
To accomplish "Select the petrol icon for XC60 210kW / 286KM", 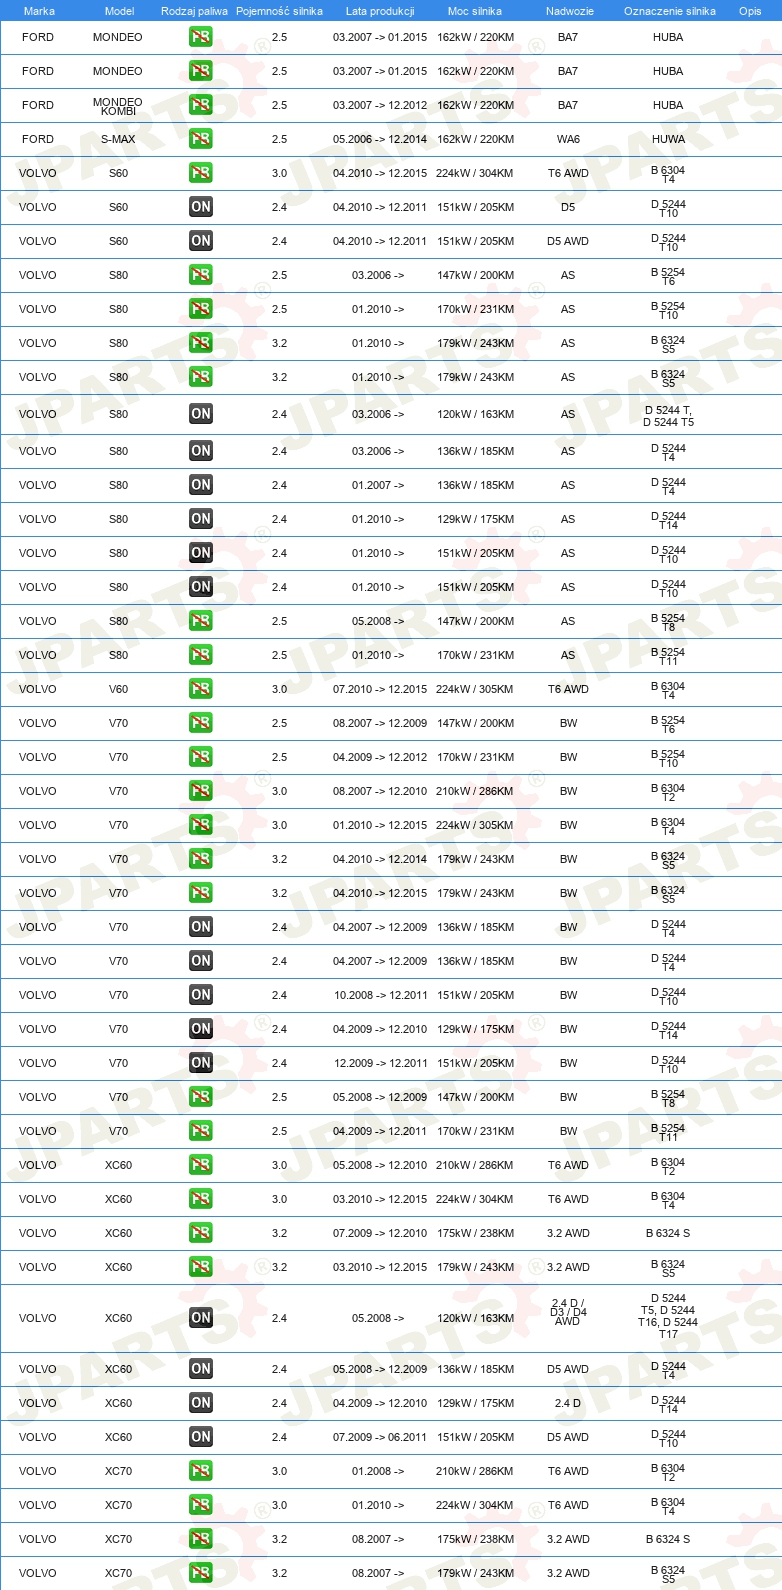I will (201, 1165).
